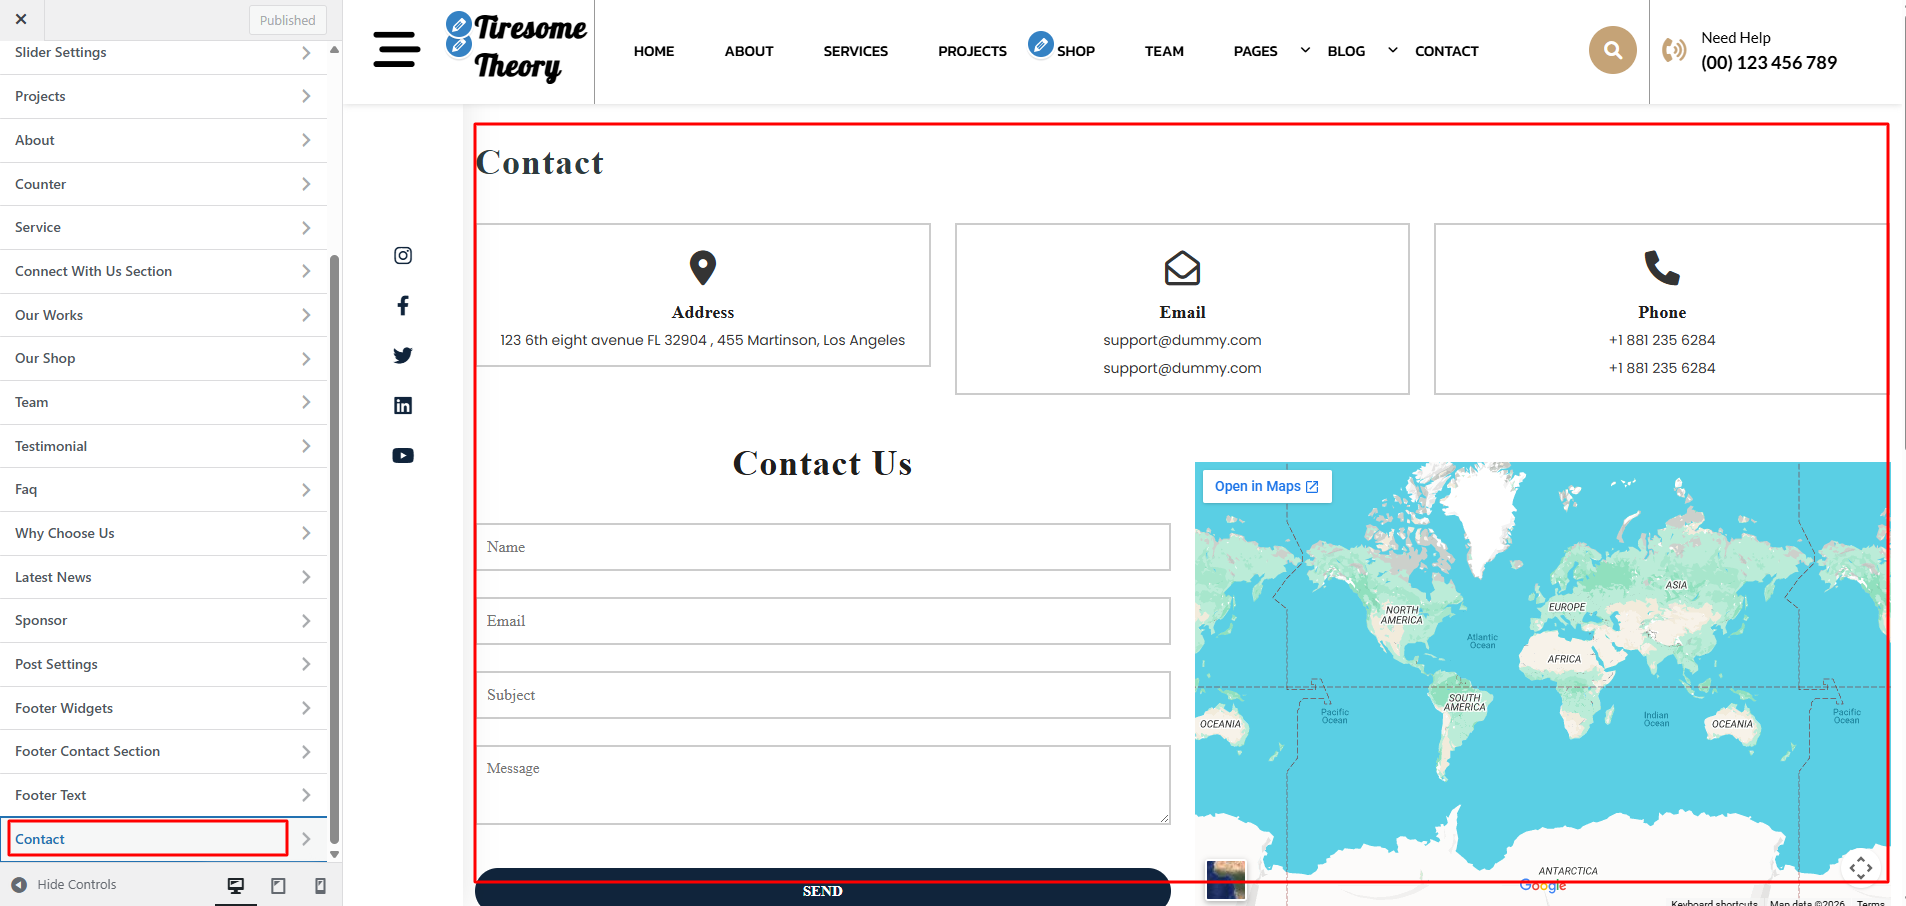Click the satellite map type thumbnail
1906x906 pixels.
[1226, 880]
